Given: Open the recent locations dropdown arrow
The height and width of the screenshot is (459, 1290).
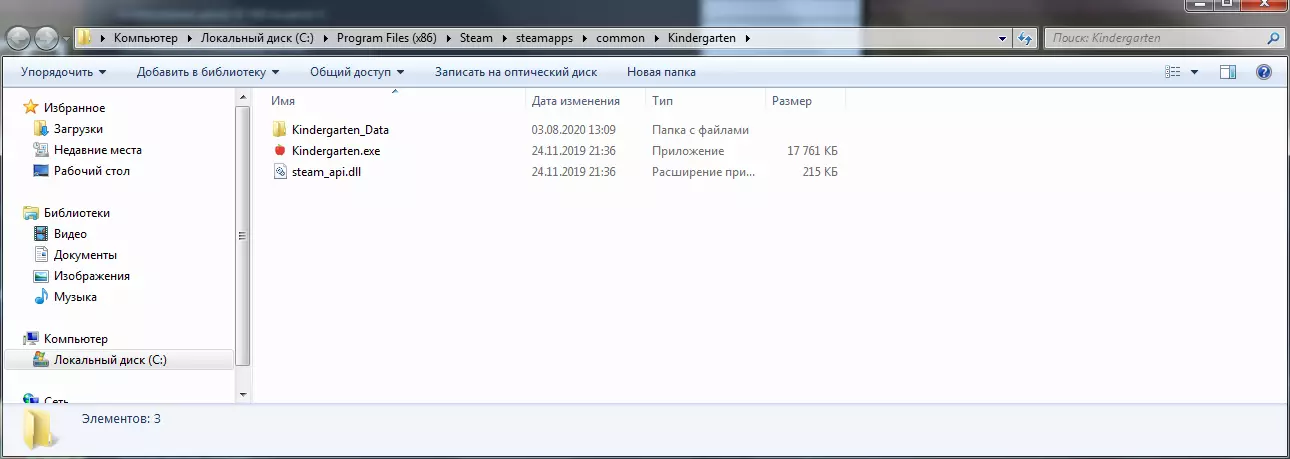Looking at the screenshot, I should 66,39.
